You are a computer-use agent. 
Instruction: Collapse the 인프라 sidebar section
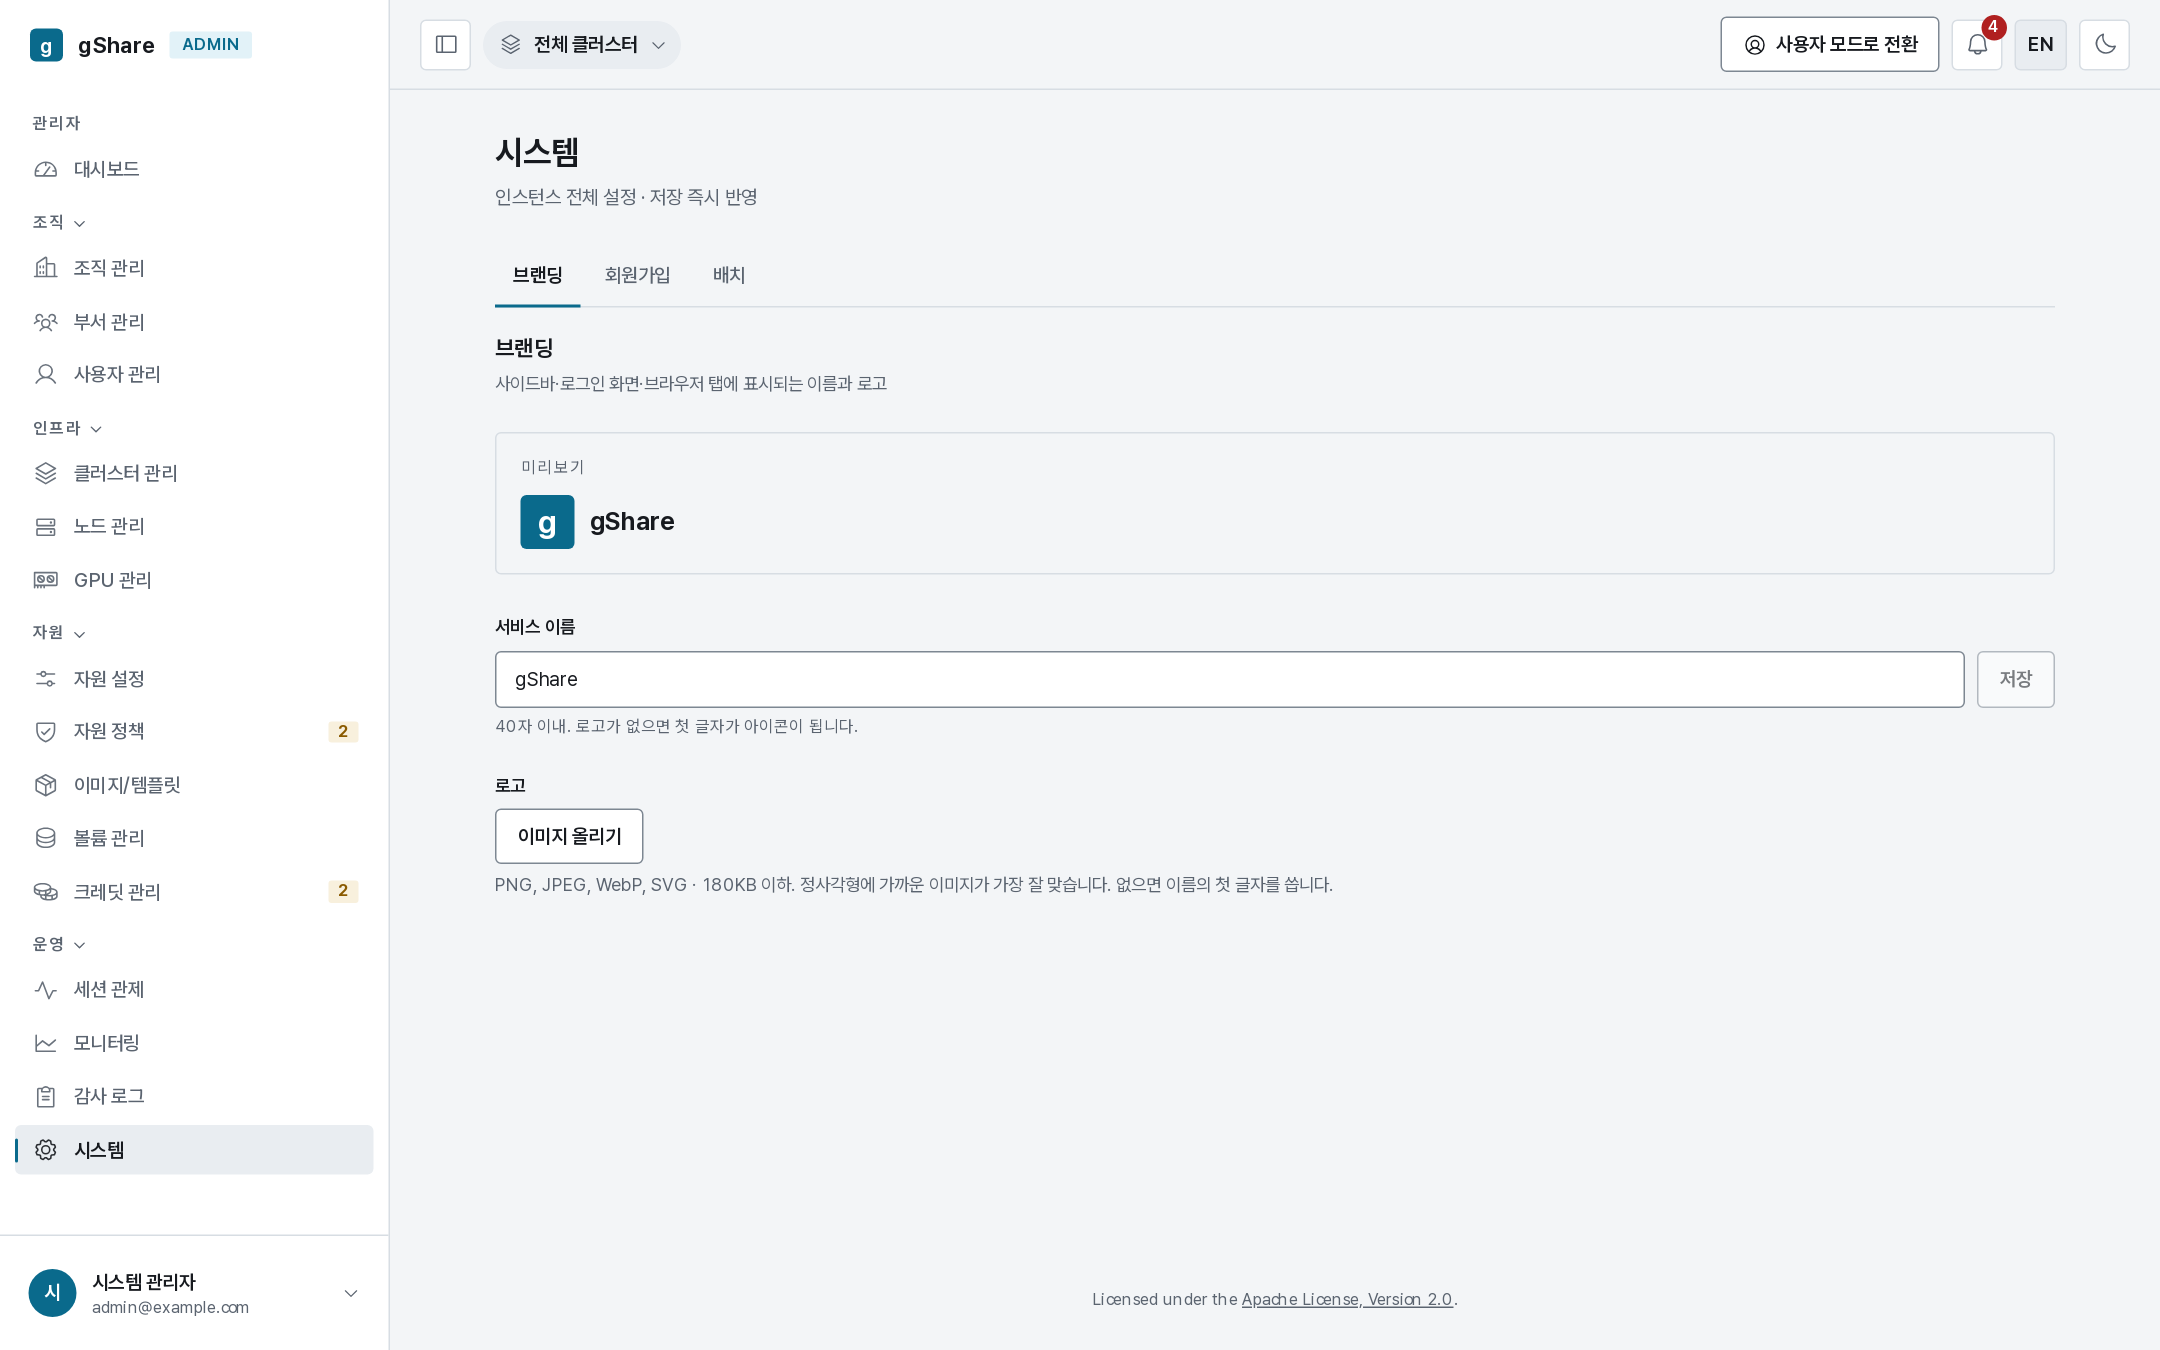[x=67, y=428]
